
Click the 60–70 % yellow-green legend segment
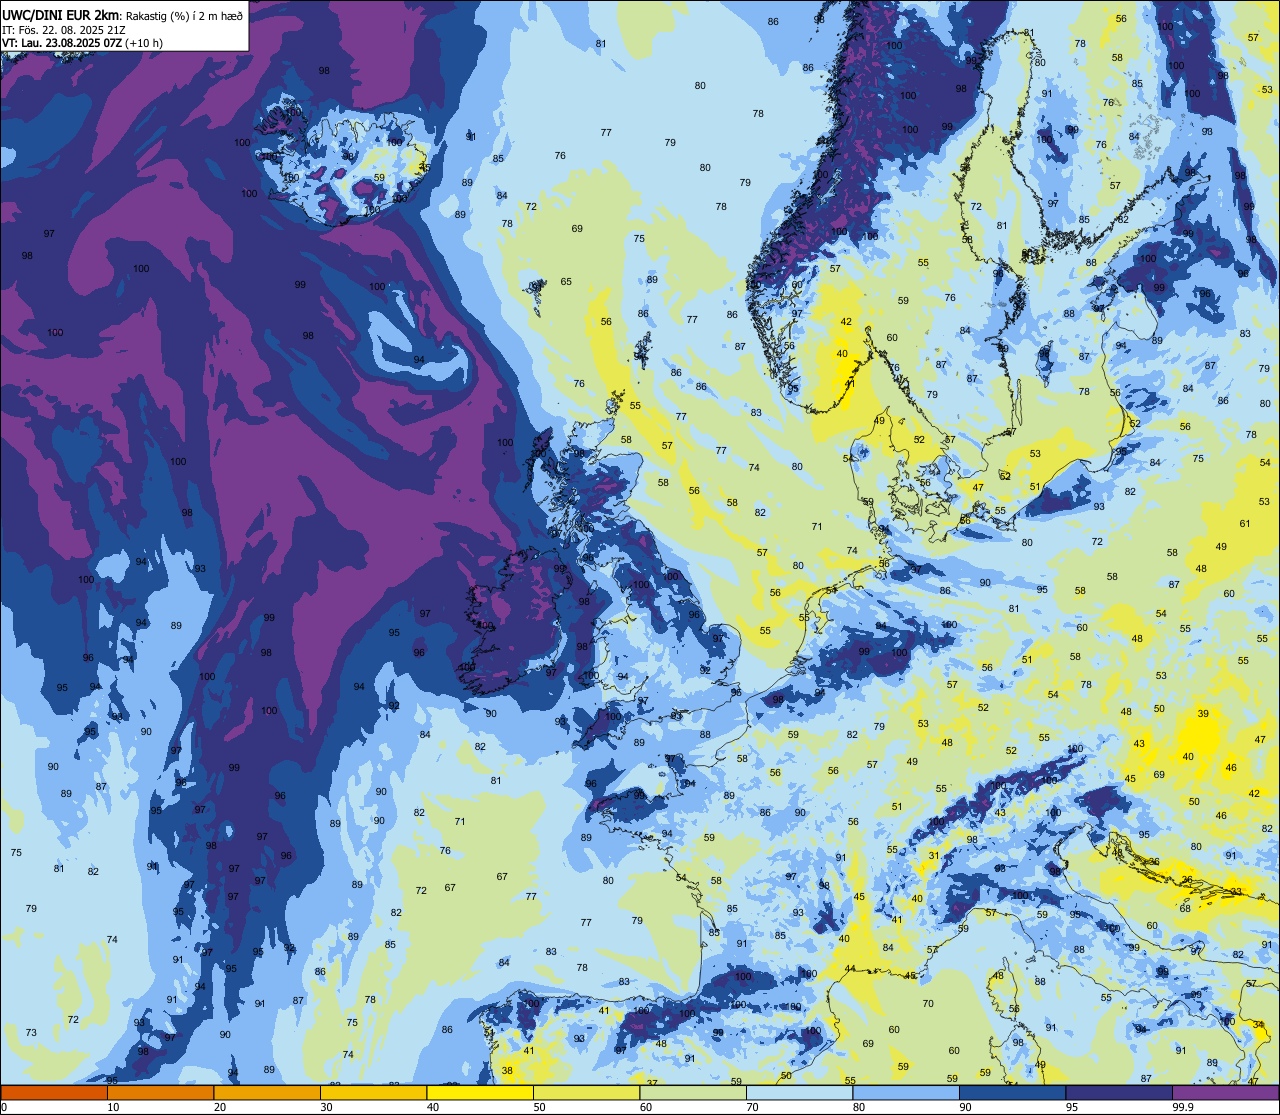click(693, 1092)
